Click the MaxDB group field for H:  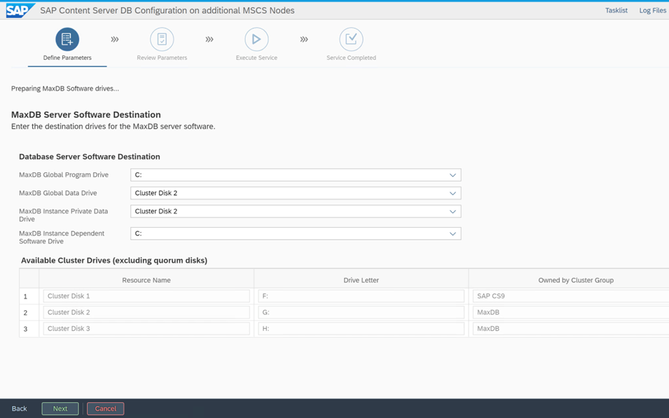coord(571,328)
